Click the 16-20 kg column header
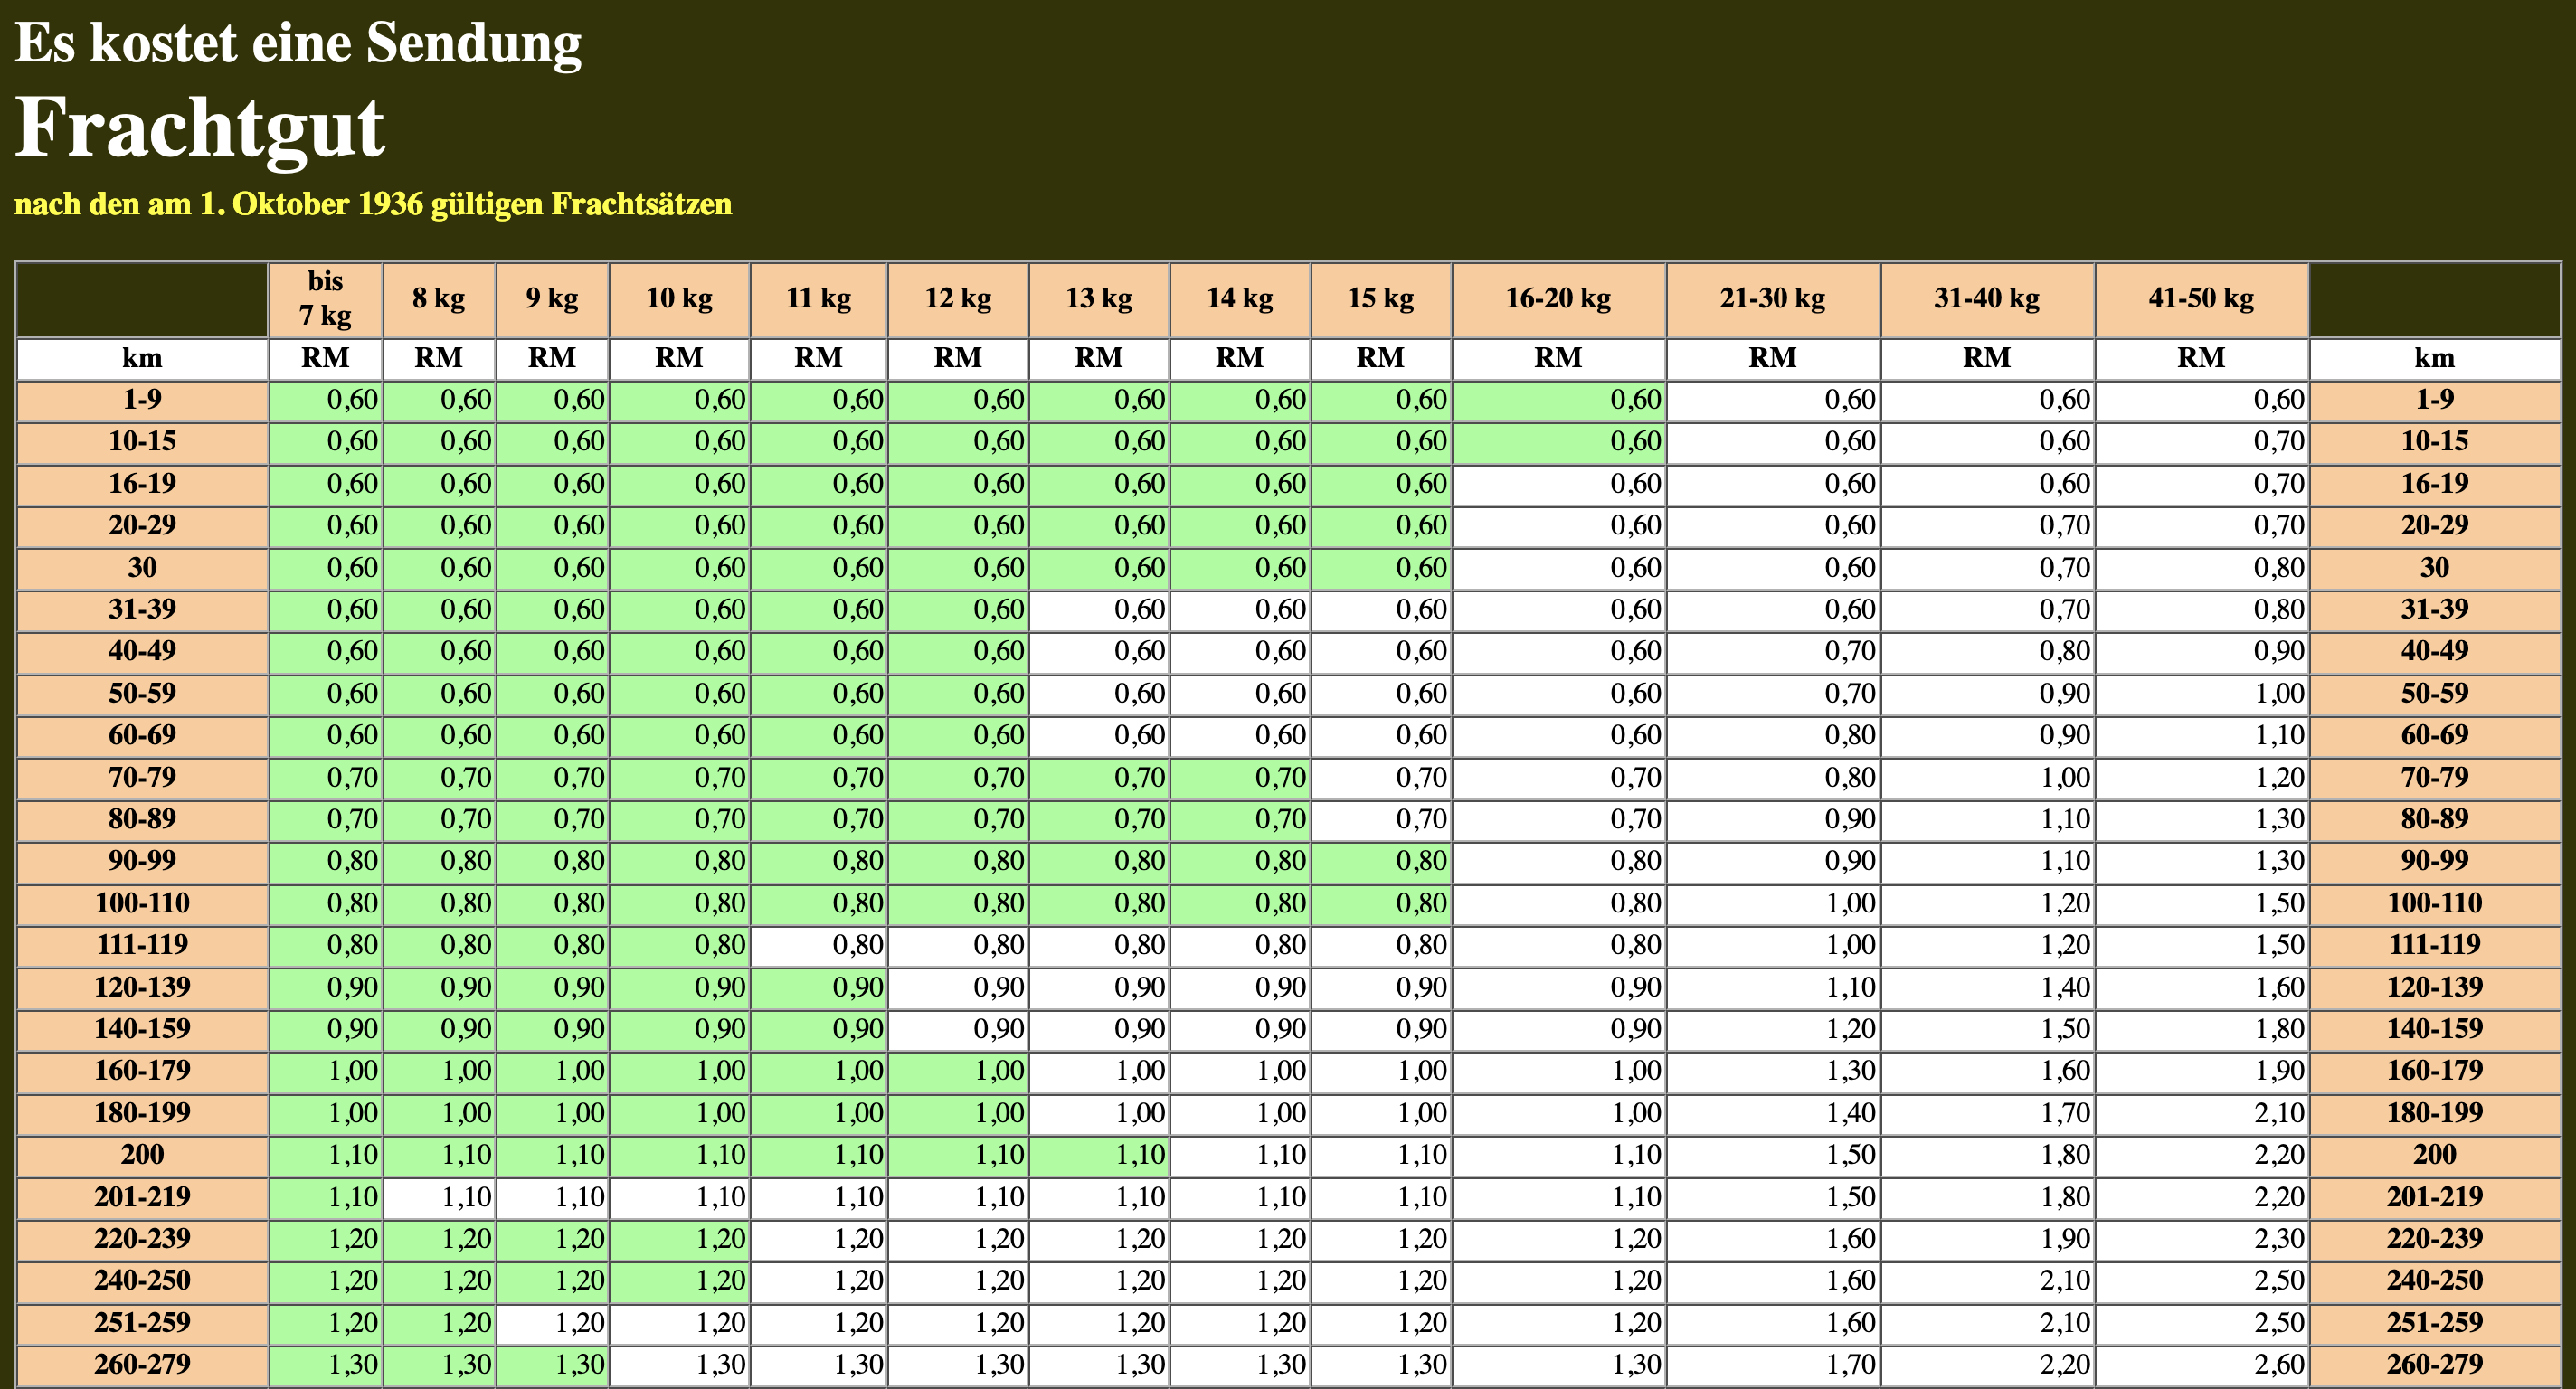The height and width of the screenshot is (1389, 2576). tap(1558, 298)
